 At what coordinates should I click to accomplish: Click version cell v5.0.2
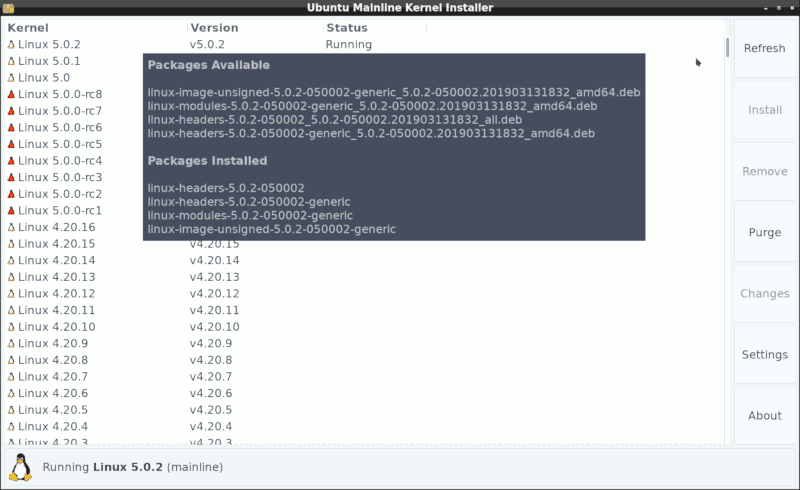pyautogui.click(x=207, y=45)
